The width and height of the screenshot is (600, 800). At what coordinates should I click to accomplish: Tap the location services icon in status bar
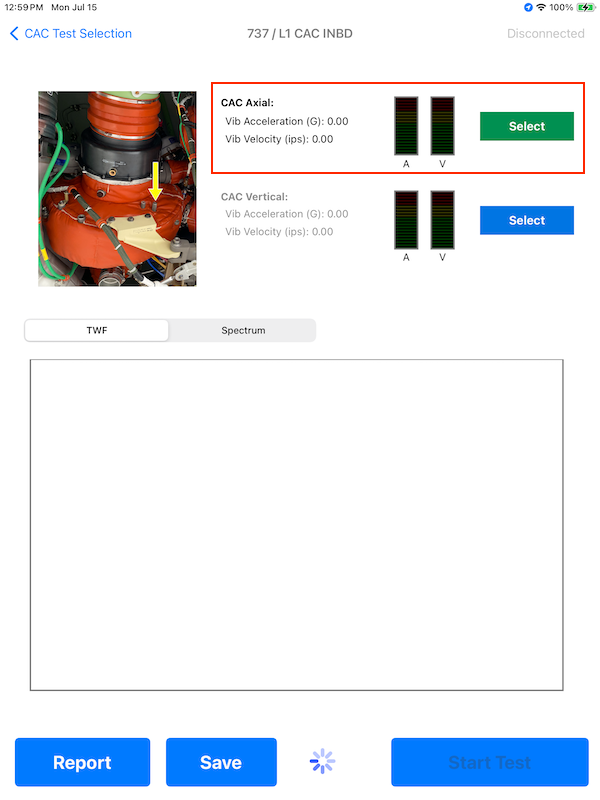528,7
